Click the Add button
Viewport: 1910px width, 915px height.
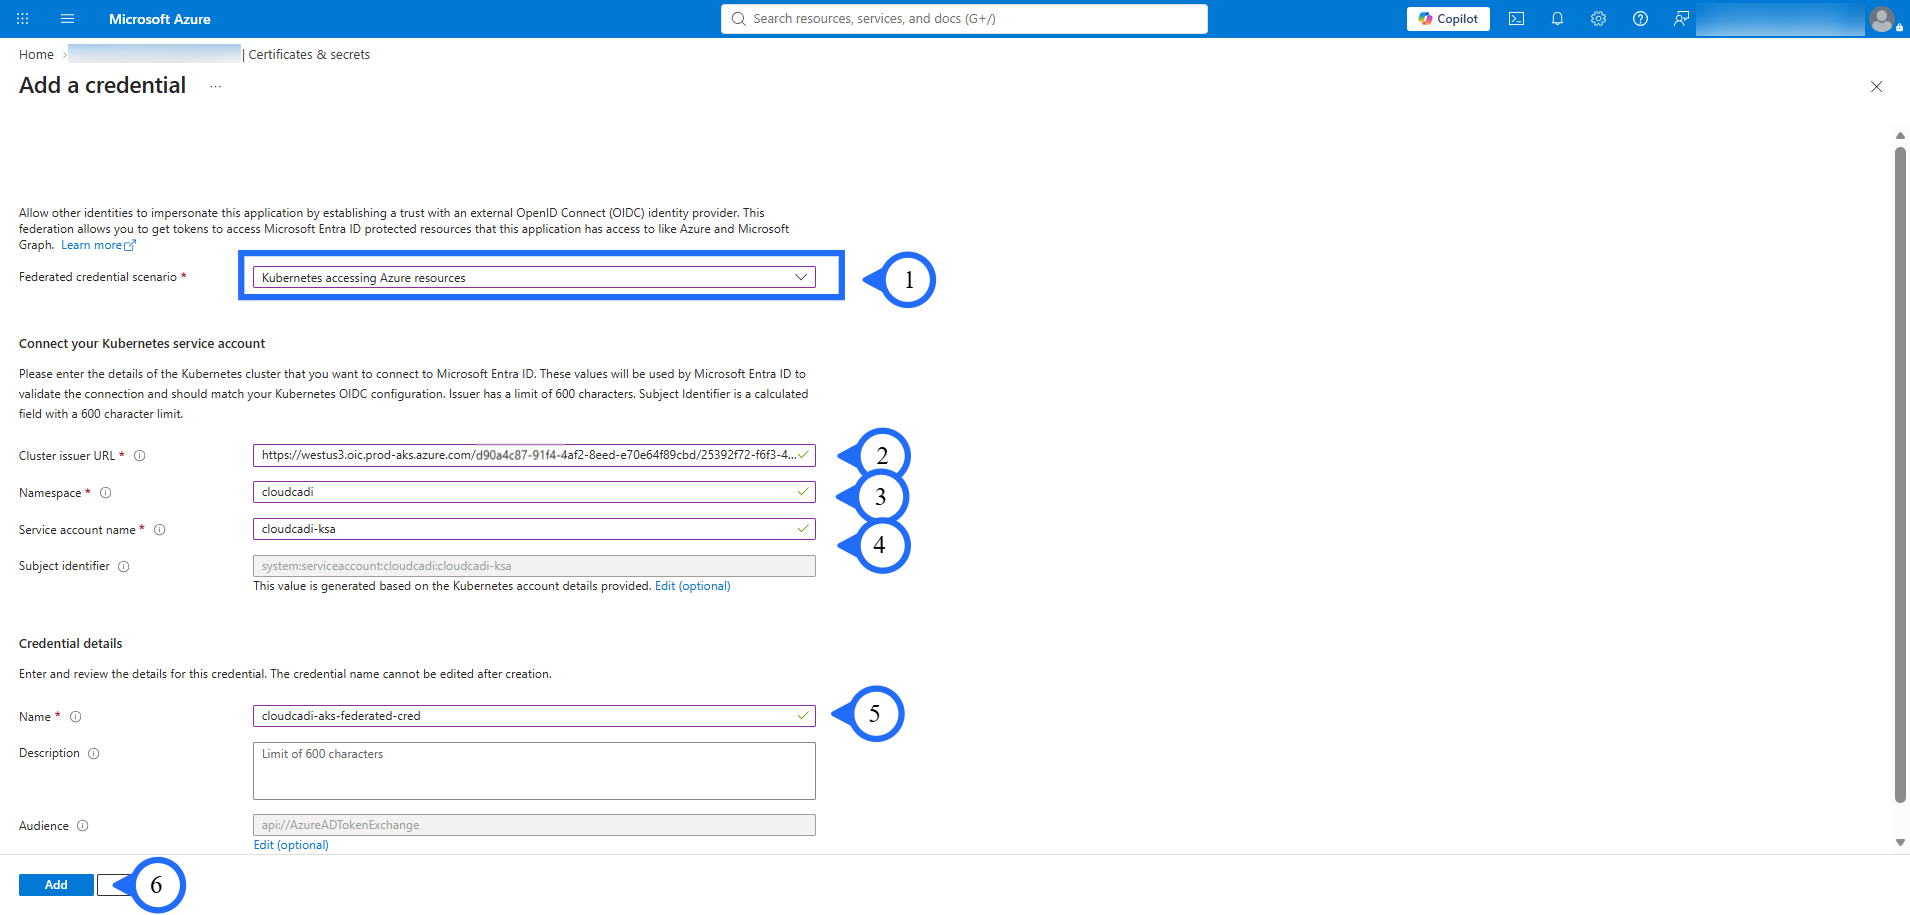tap(56, 885)
